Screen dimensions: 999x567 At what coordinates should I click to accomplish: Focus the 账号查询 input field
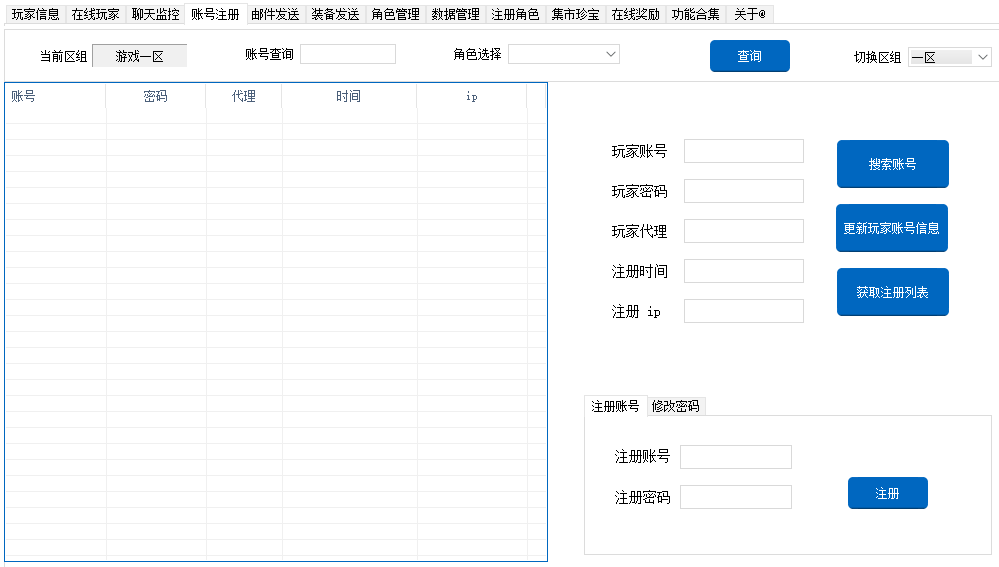(348, 54)
